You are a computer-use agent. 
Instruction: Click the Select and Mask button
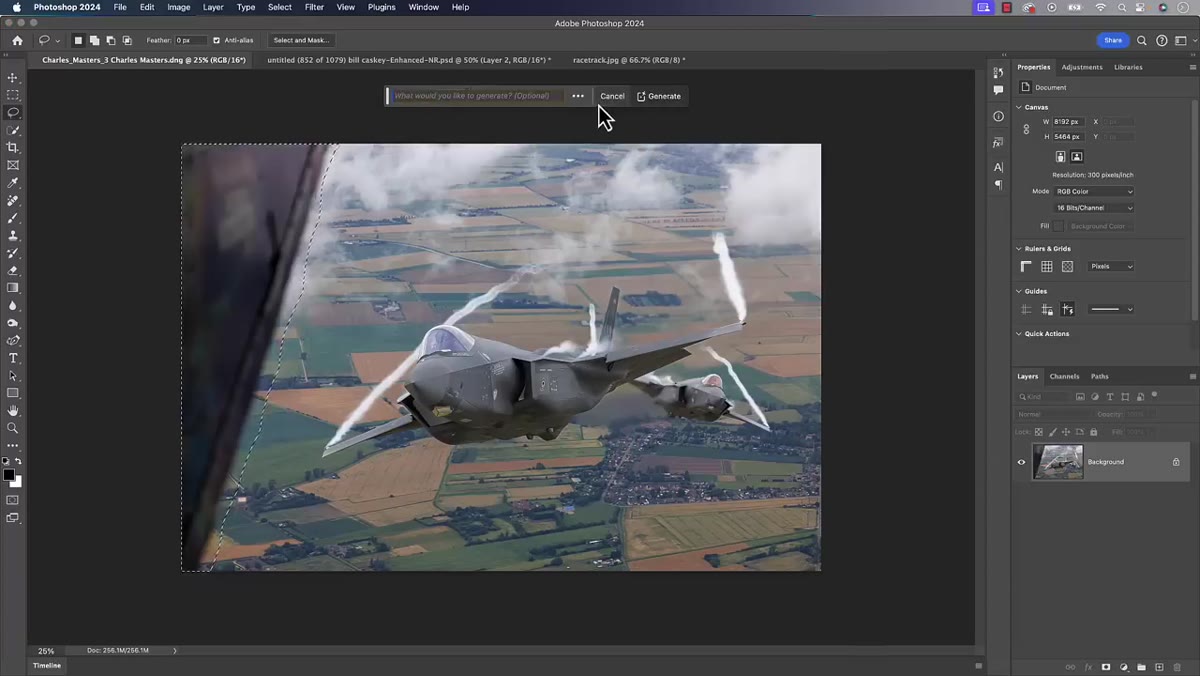[x=301, y=40]
